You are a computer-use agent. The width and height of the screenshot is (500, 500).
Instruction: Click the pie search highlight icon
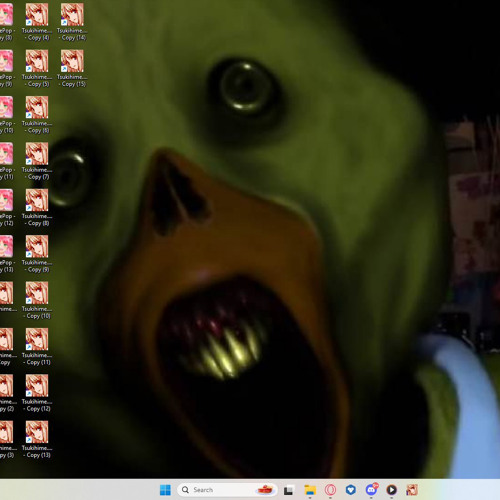265,490
